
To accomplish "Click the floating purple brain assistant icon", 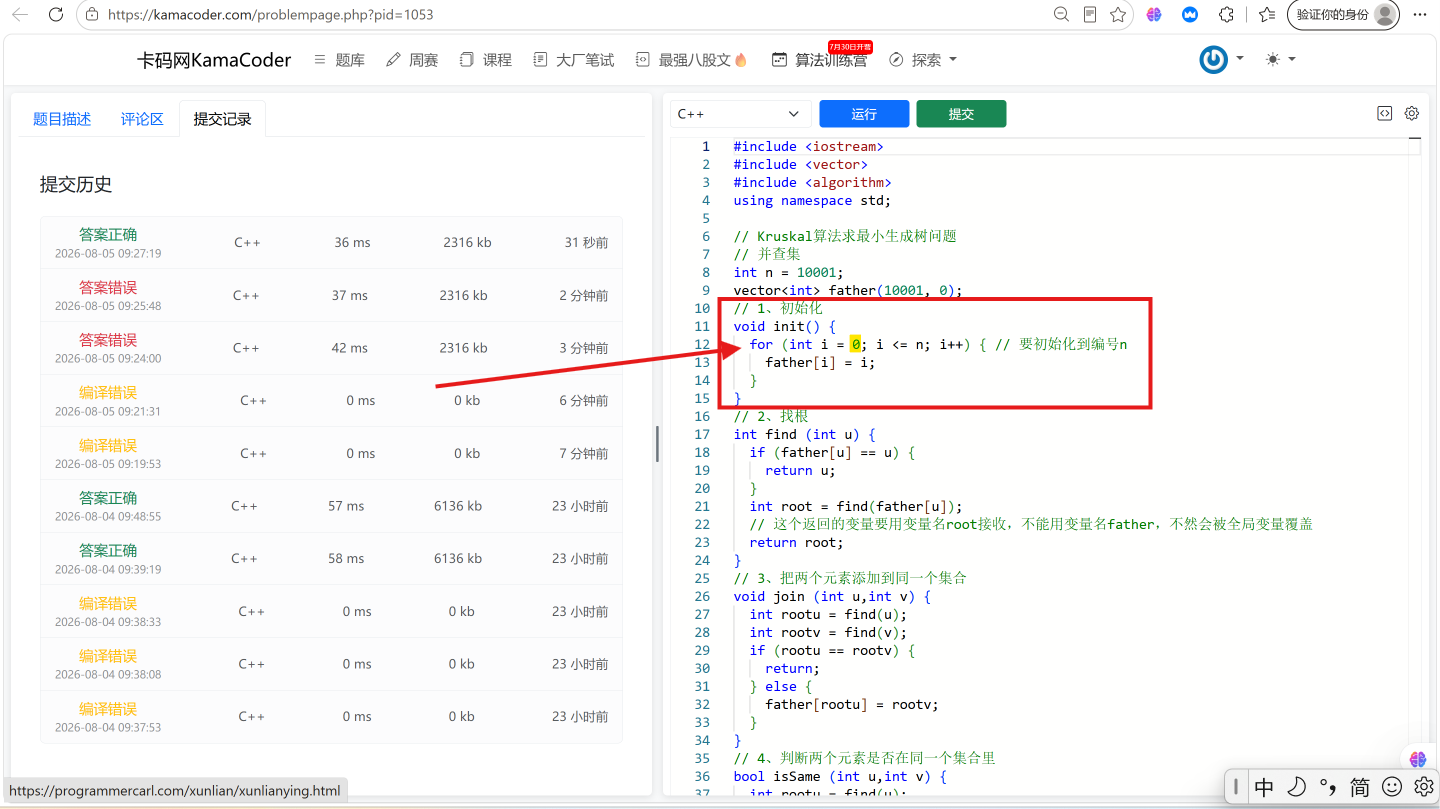I will [1417, 759].
